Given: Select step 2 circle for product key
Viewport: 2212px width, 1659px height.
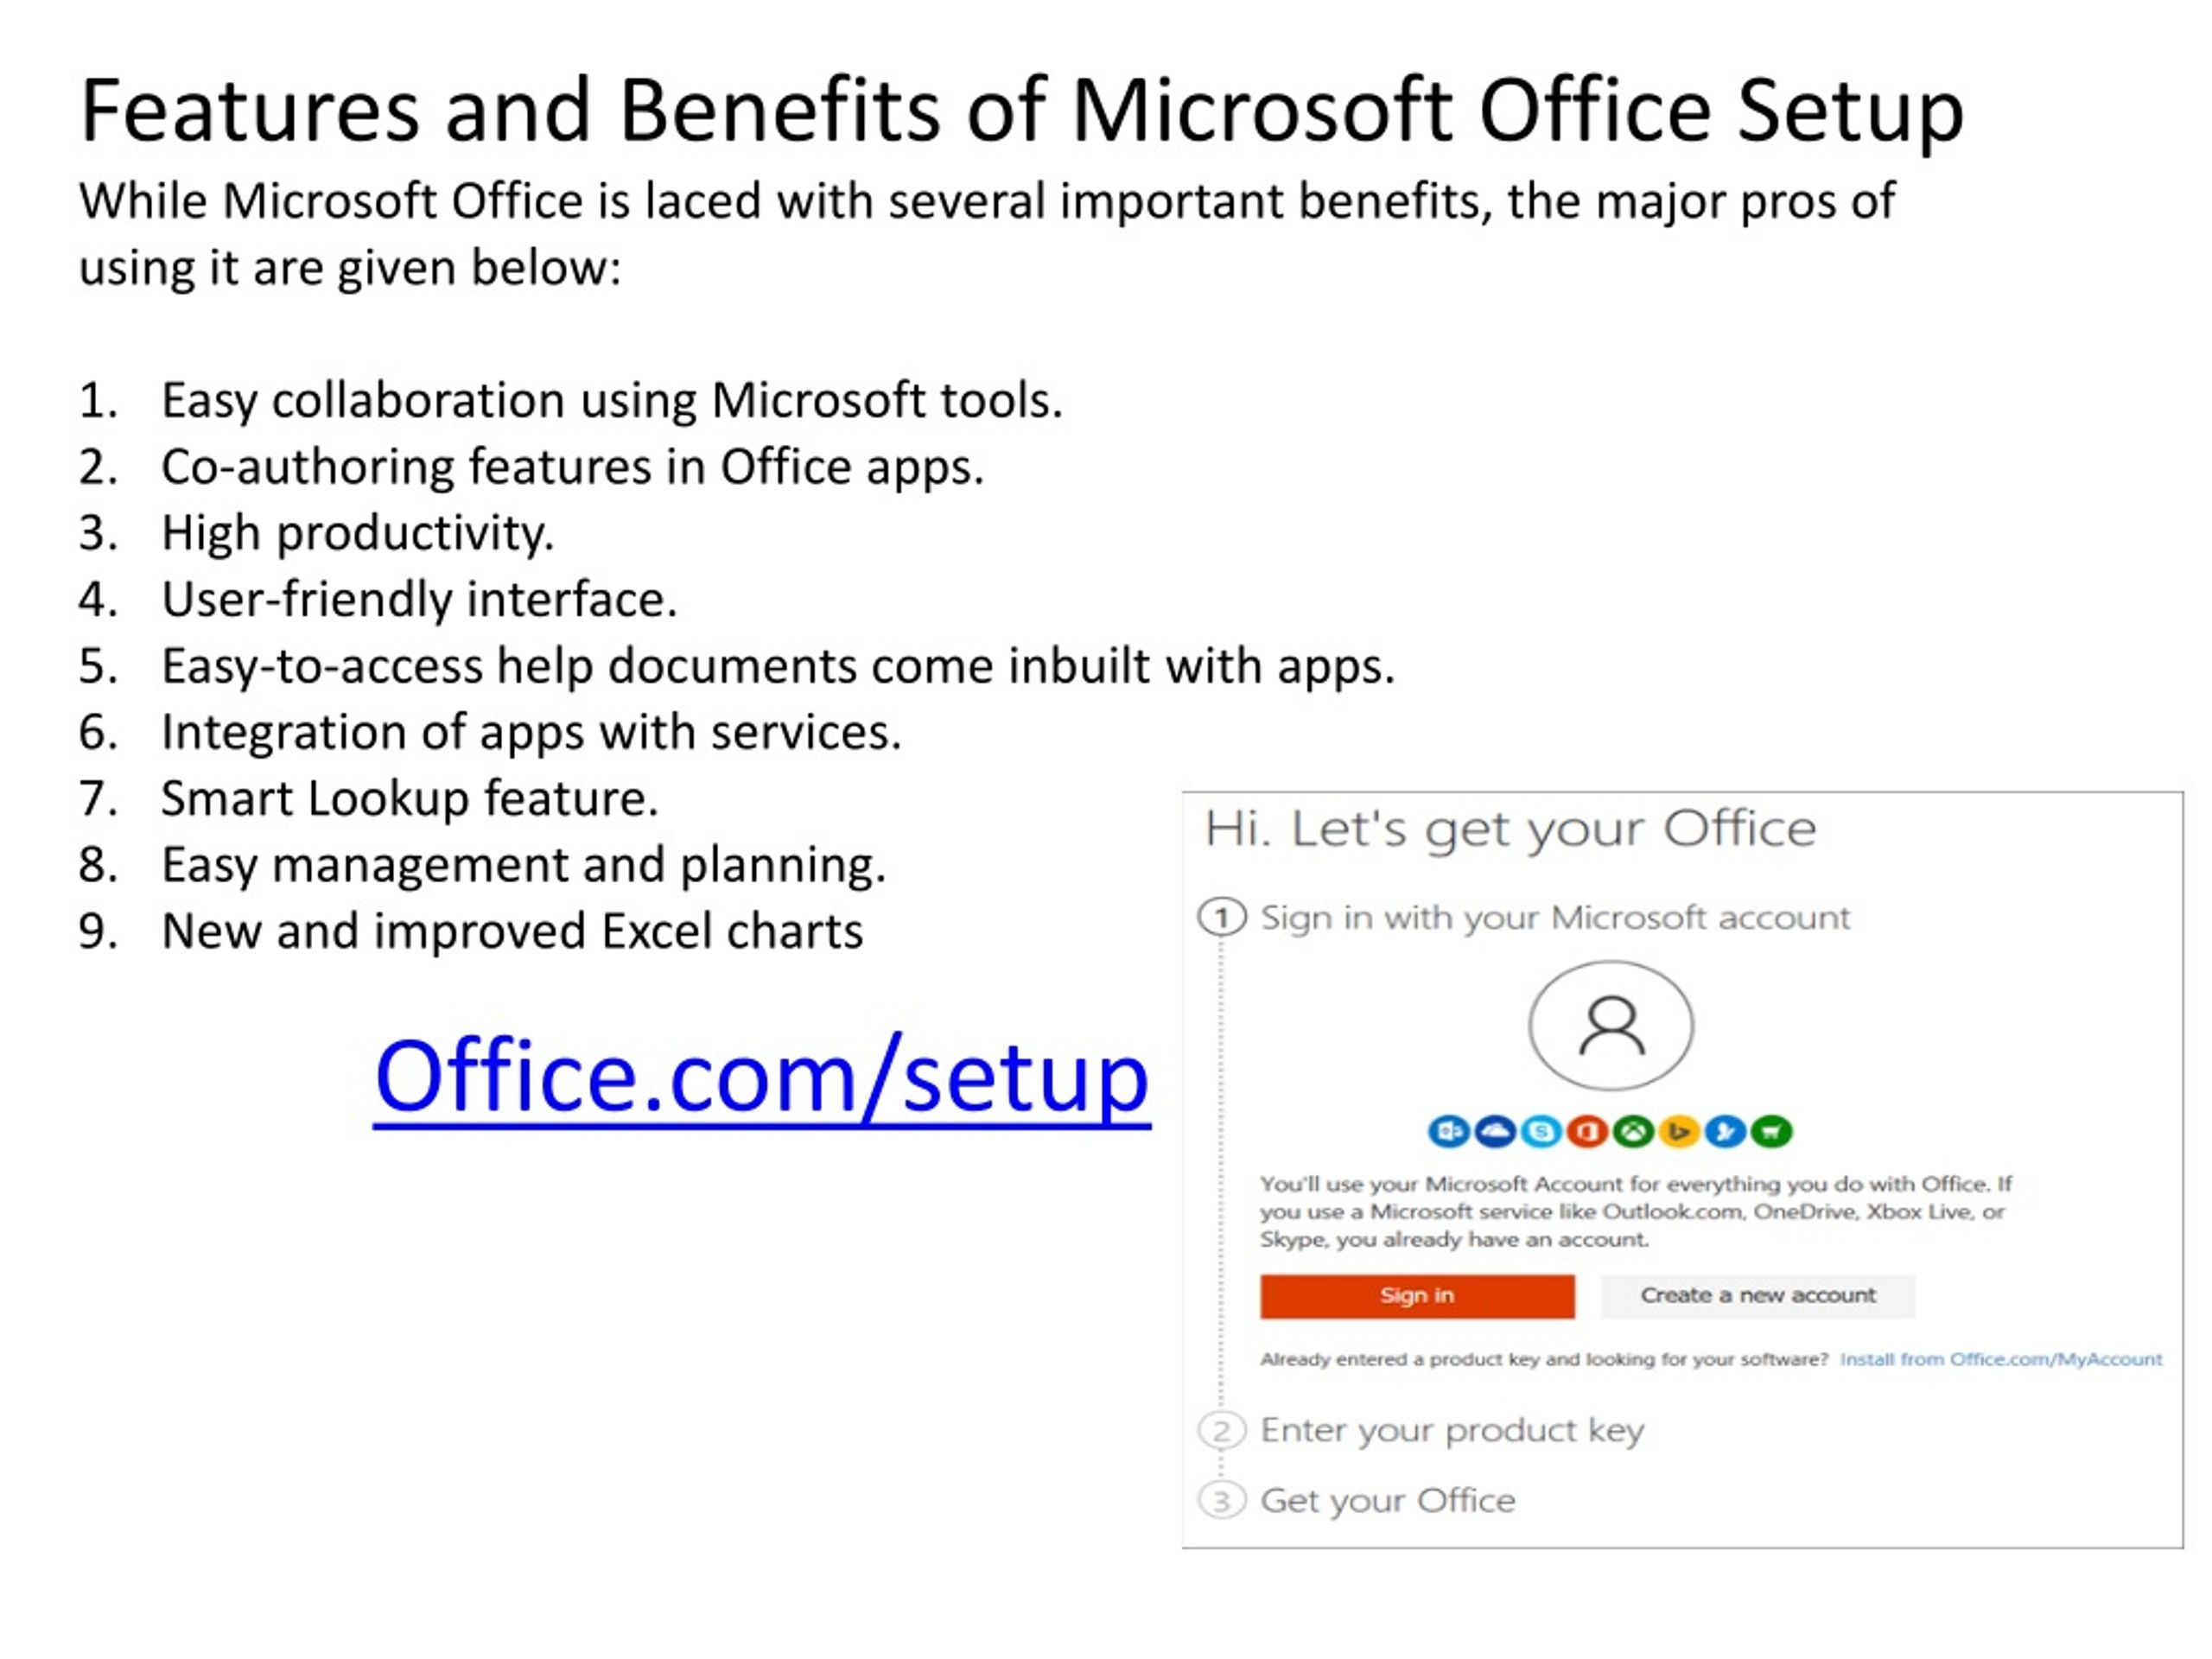Looking at the screenshot, I should (x=1222, y=1431).
